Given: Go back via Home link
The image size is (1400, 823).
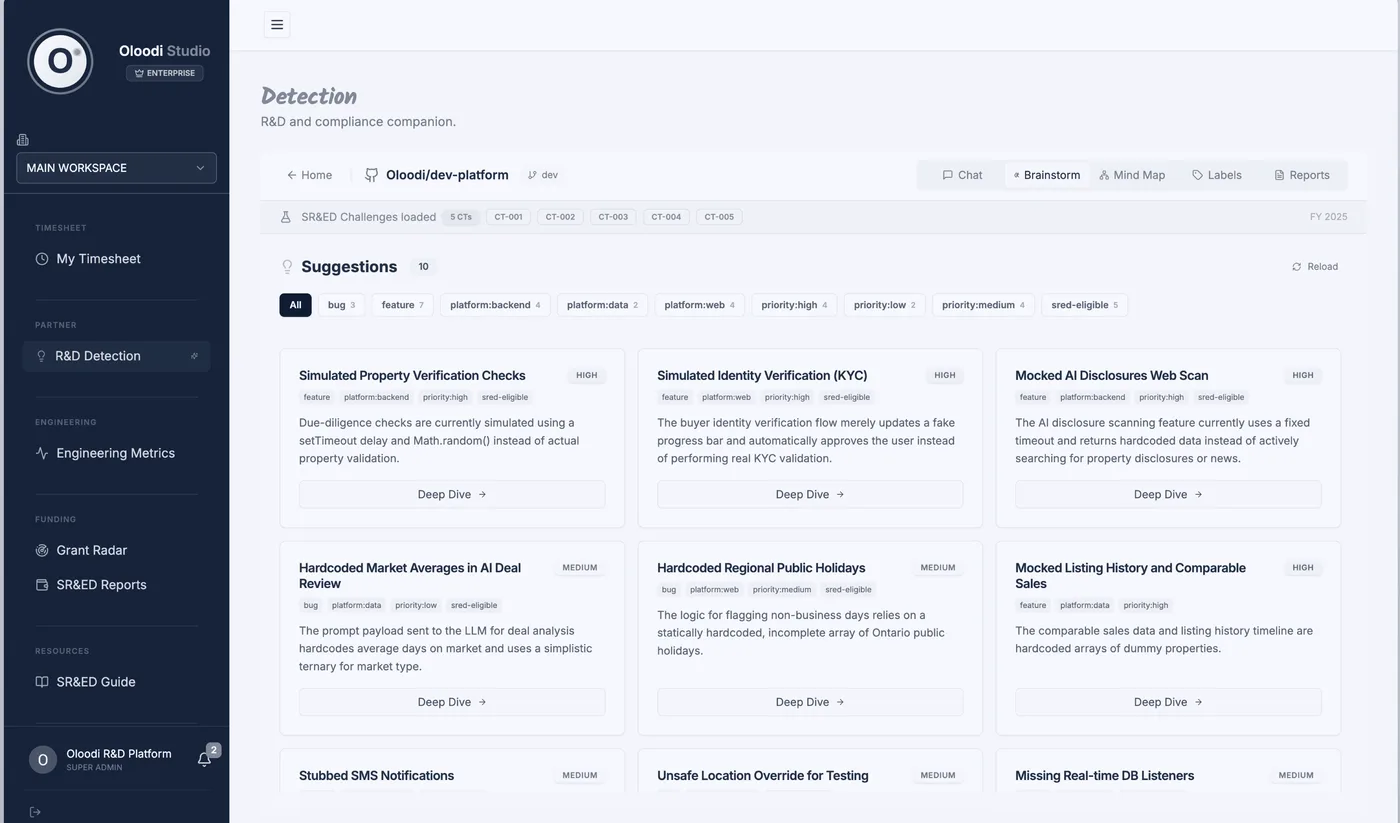Looking at the screenshot, I should click(309, 175).
